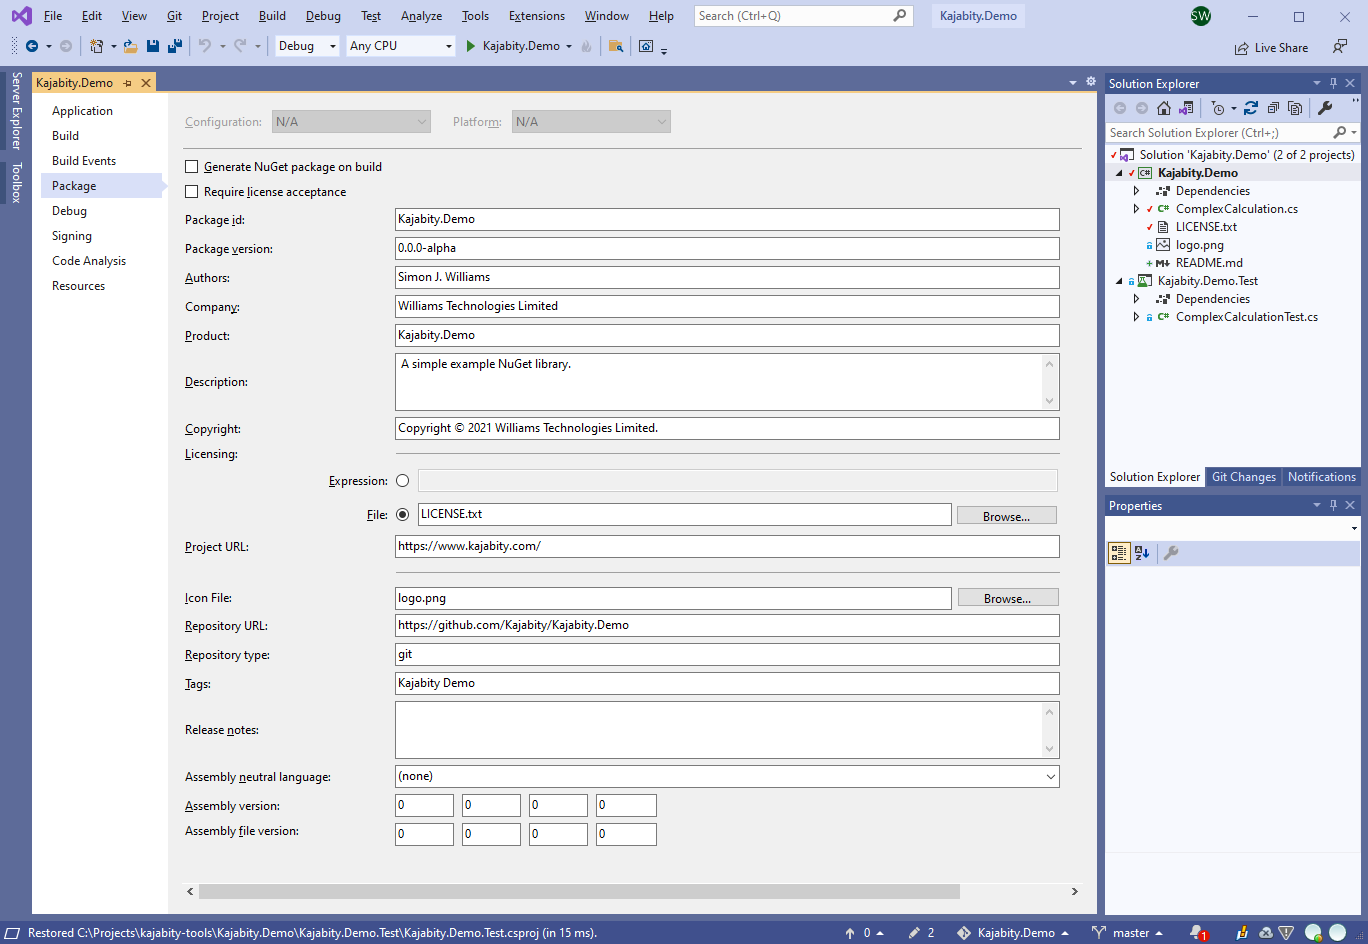Screen dimensions: 1368x944
Task: Open the Live Share session button
Action: [x=1271, y=47]
